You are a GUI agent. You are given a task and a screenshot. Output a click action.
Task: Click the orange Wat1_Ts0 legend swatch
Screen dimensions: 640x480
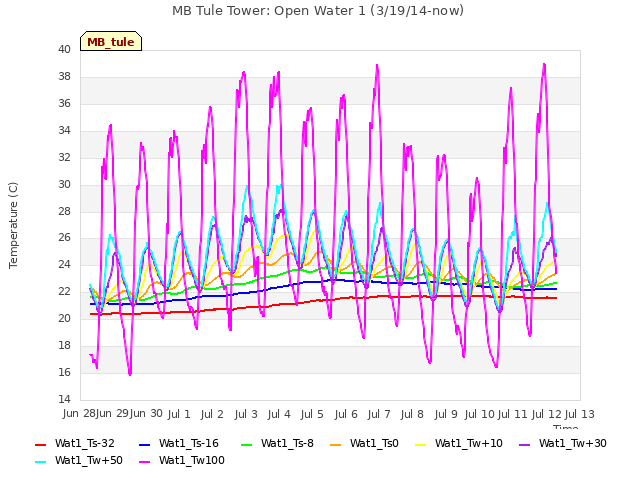pyautogui.click(x=336, y=444)
